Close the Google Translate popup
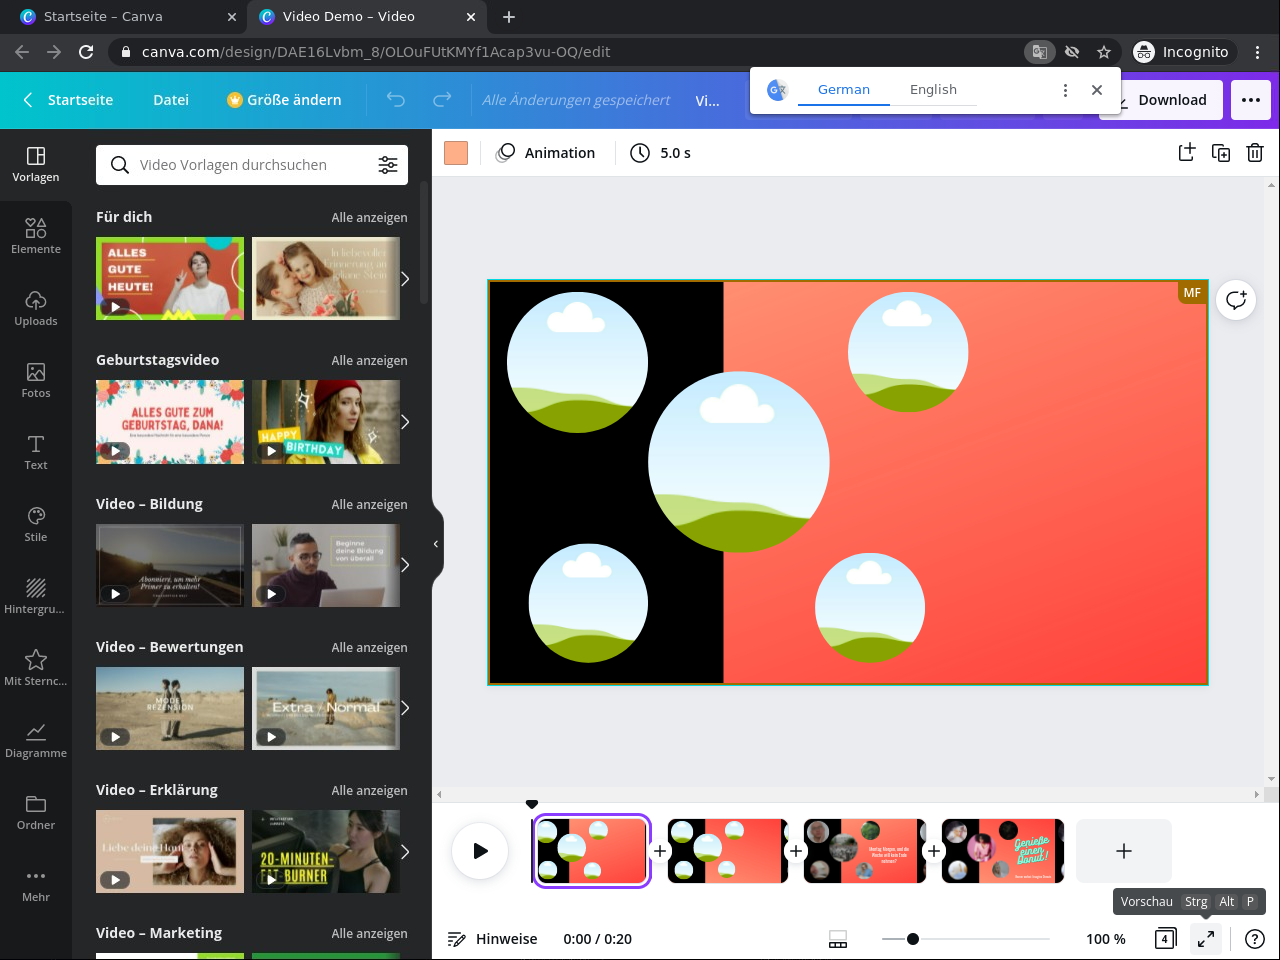 pyautogui.click(x=1097, y=90)
